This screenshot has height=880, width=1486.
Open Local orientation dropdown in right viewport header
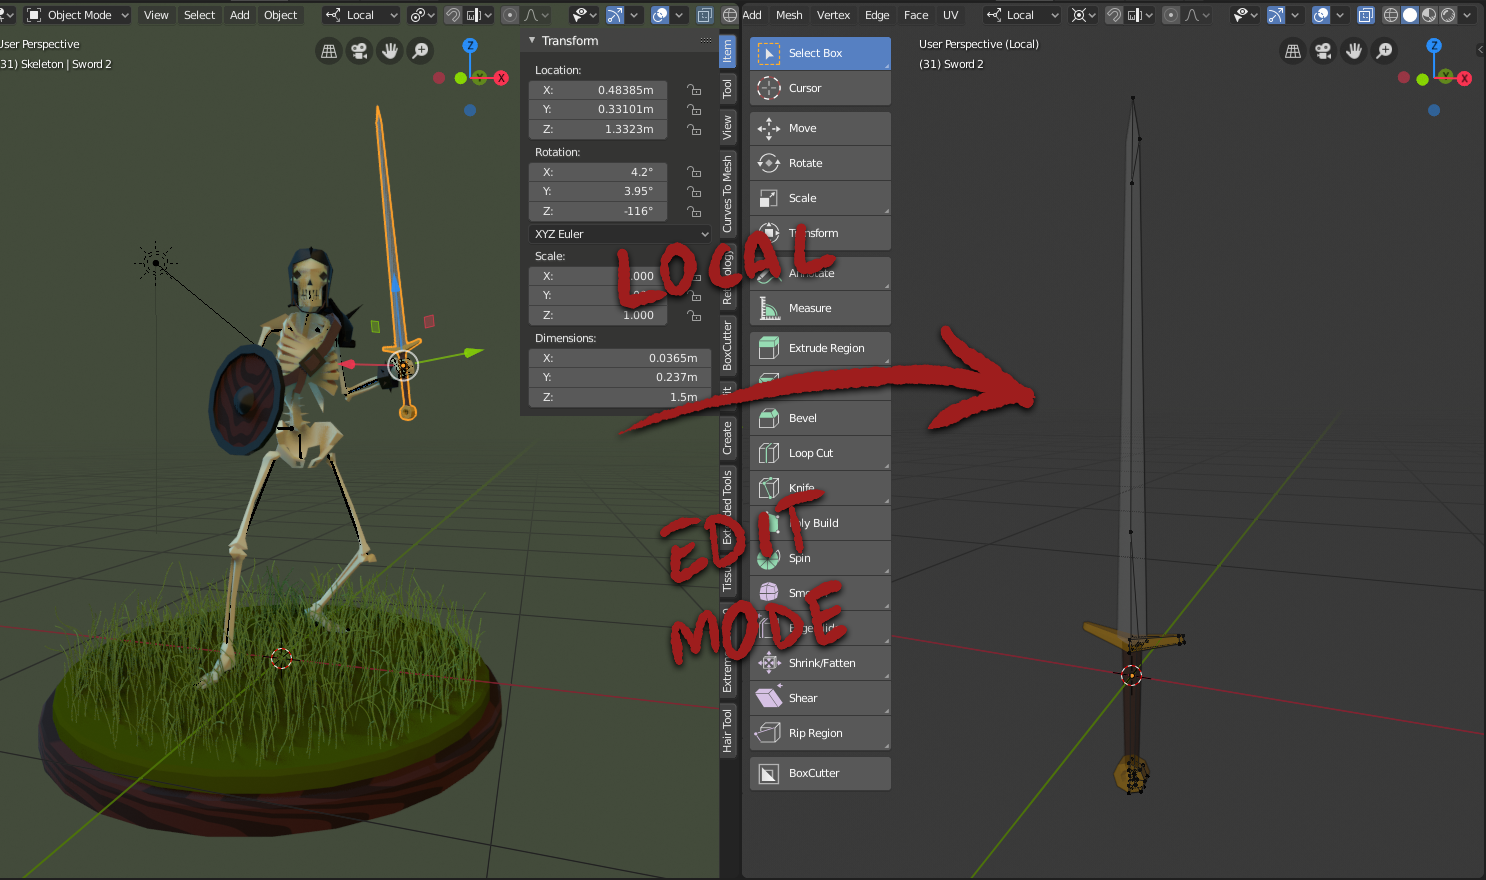(x=1021, y=15)
